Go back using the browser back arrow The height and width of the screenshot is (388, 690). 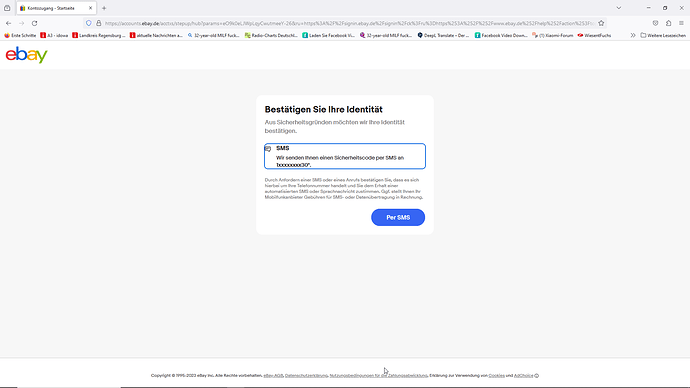[9, 23]
